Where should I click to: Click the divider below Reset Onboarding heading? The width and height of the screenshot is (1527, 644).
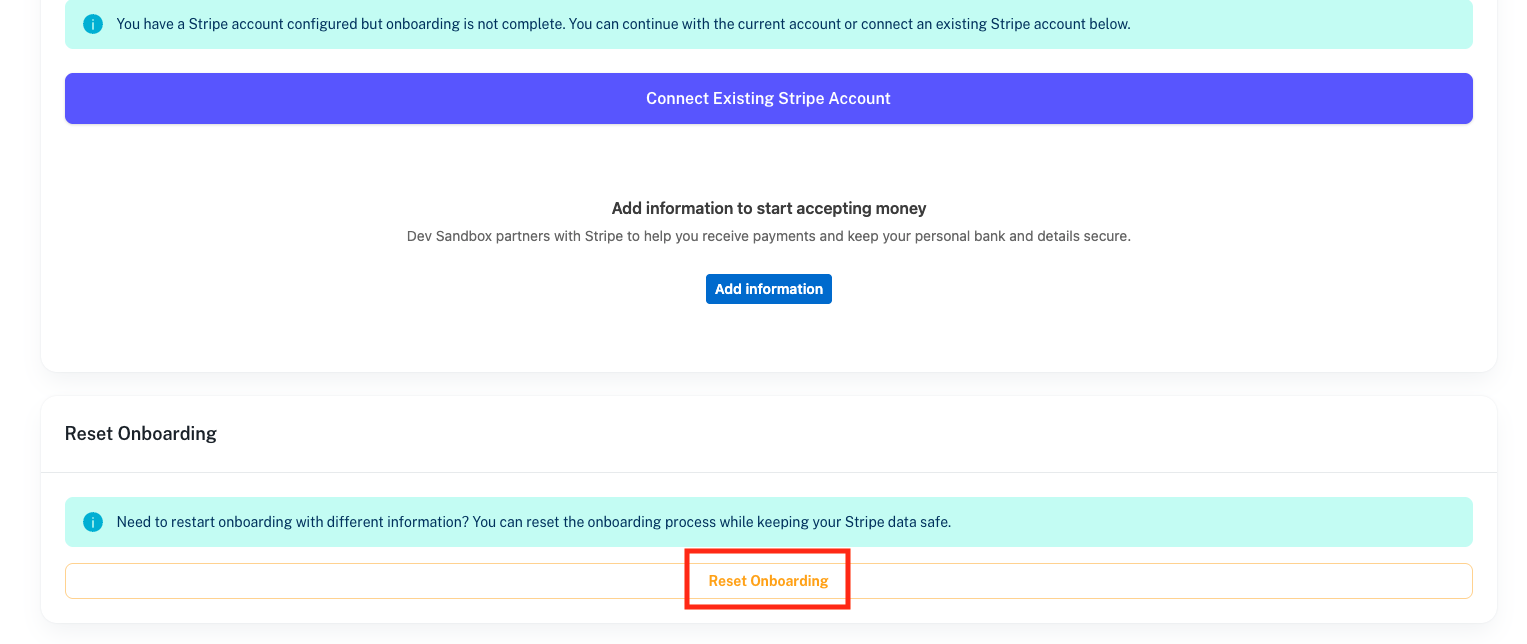point(768,472)
